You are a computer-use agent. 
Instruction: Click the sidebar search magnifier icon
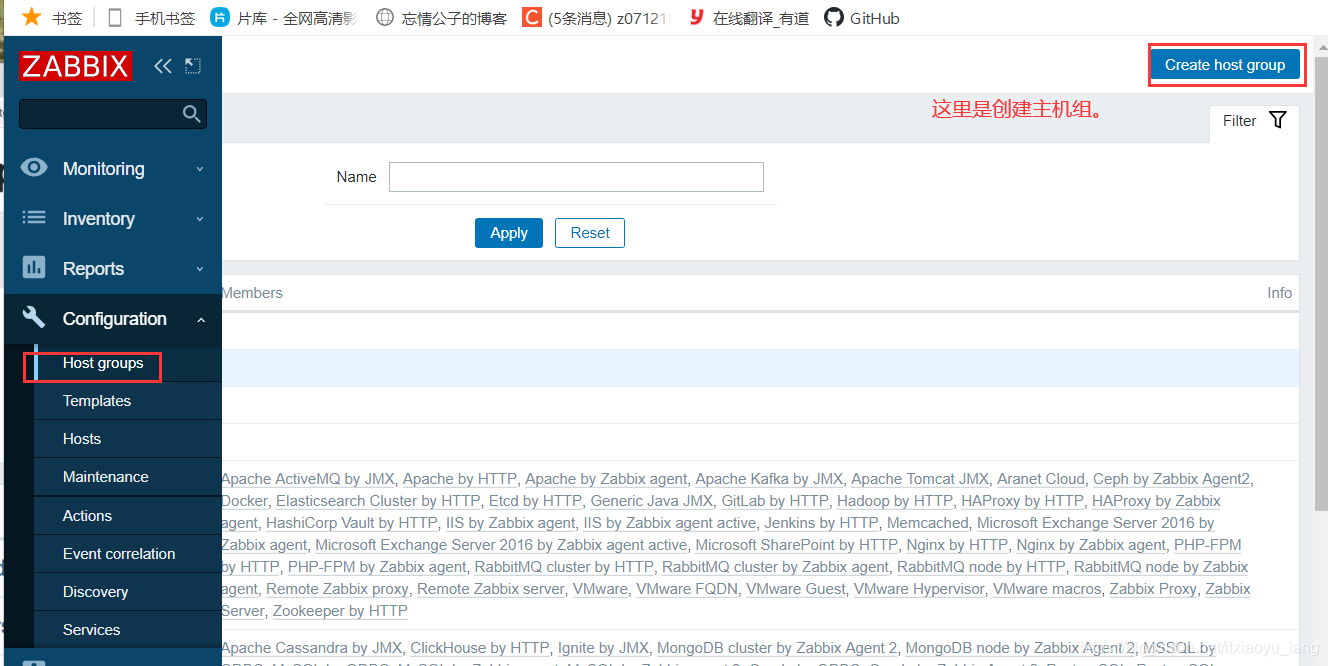[x=192, y=114]
